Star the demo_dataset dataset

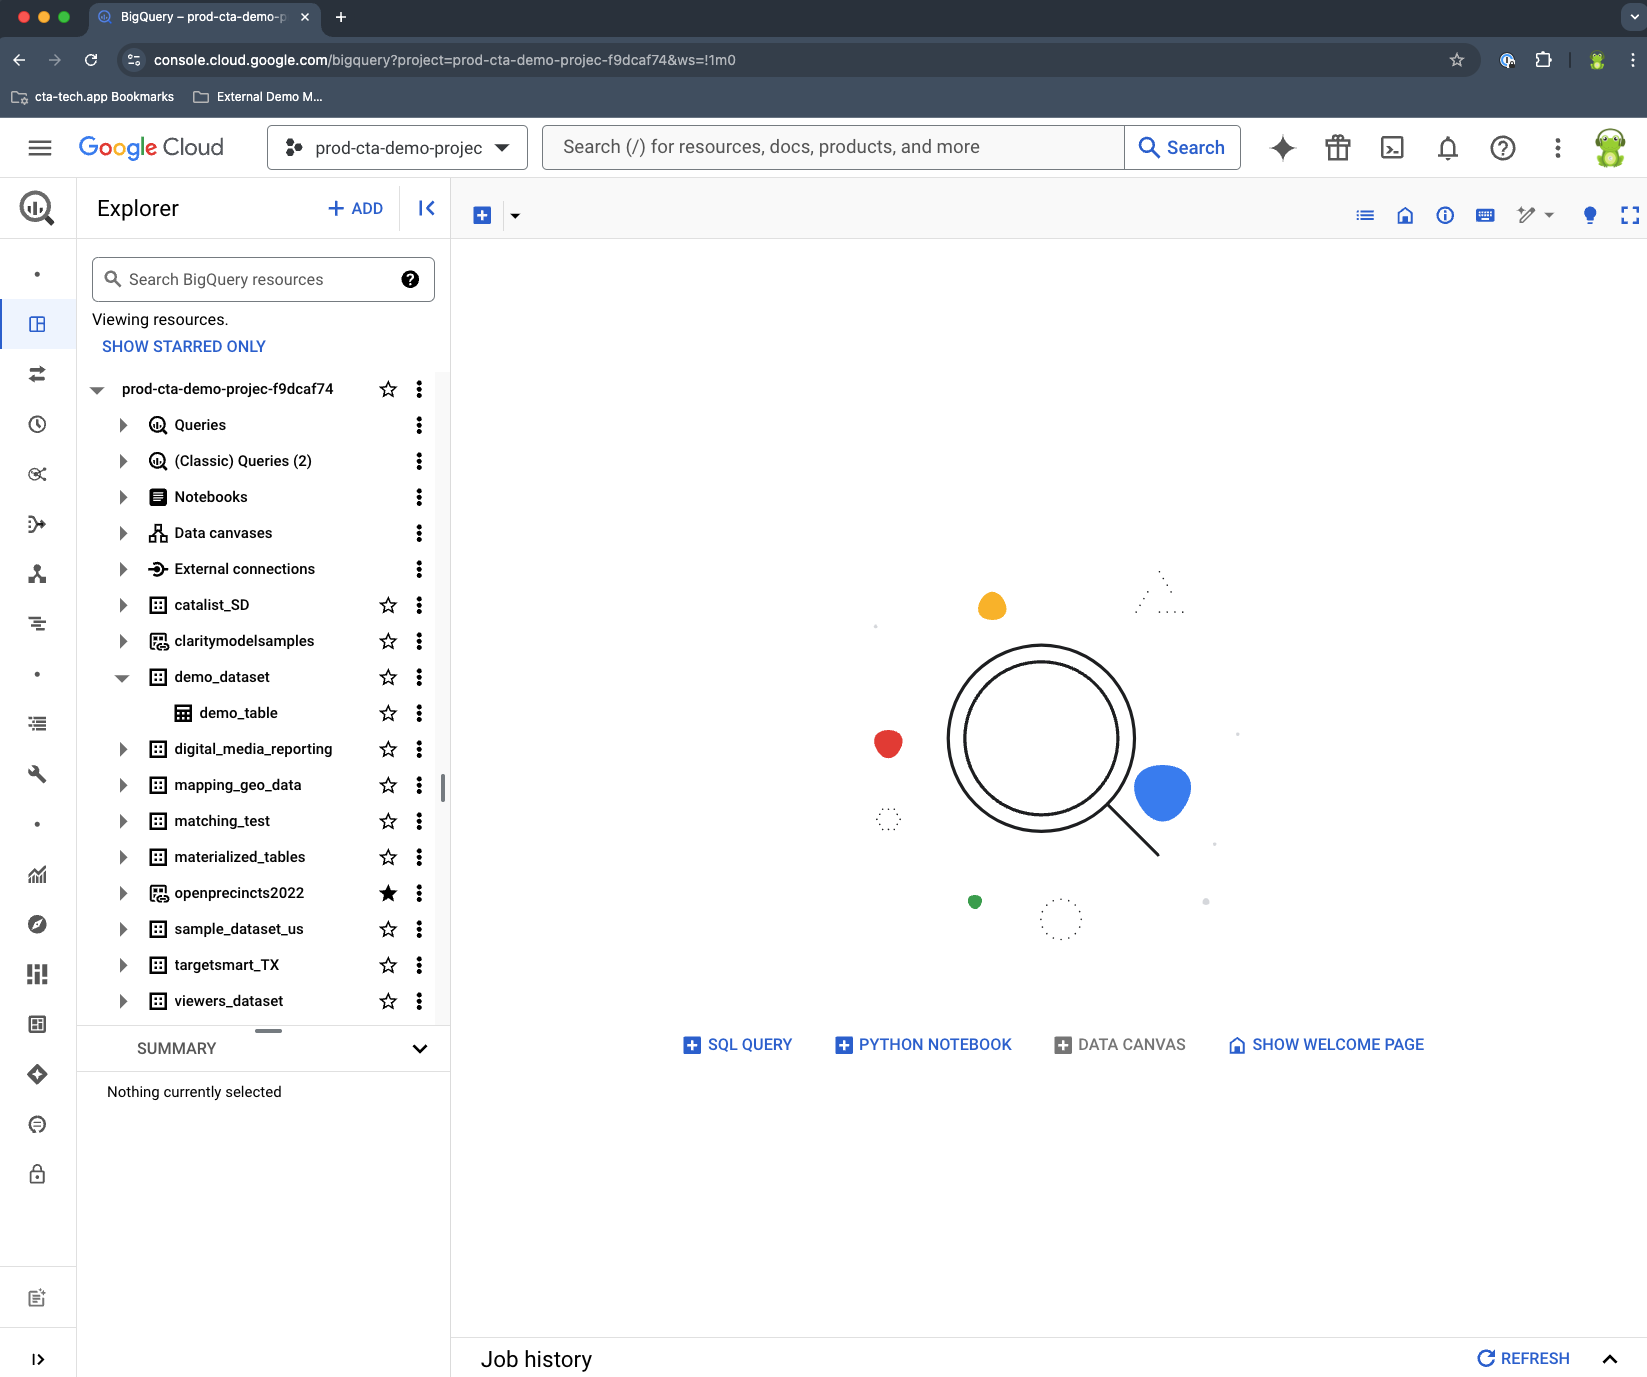(x=388, y=677)
